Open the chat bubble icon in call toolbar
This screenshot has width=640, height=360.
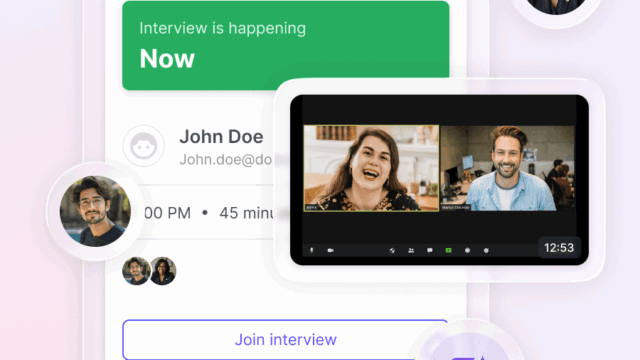point(430,250)
